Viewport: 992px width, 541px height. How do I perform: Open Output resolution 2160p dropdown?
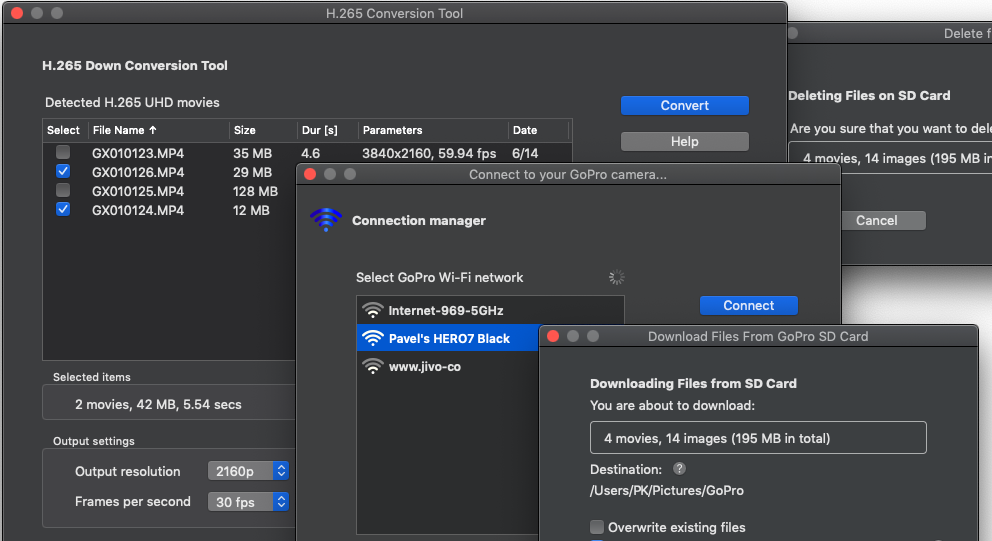[248, 471]
